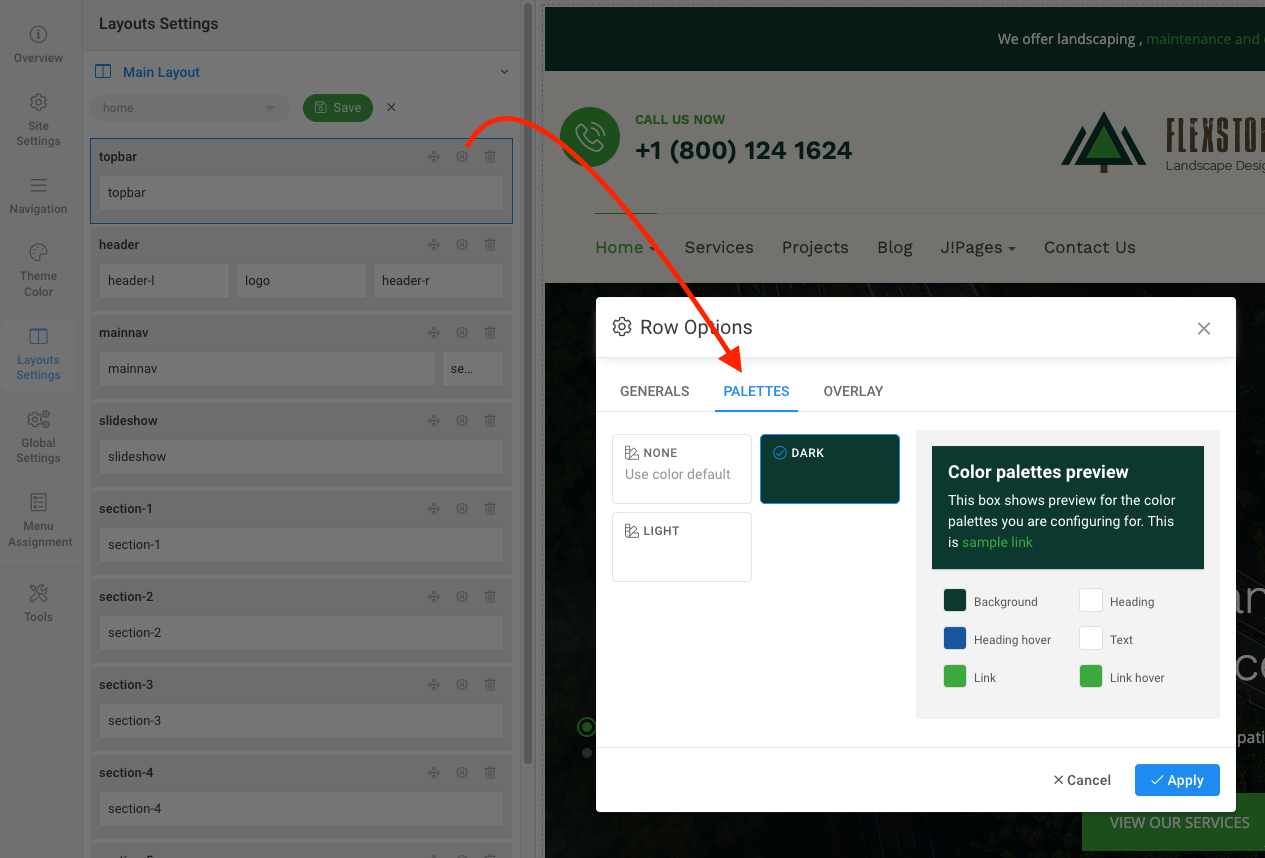Delete the section-1 row with its trash icon
This screenshot has height=858, width=1265.
pos(490,509)
